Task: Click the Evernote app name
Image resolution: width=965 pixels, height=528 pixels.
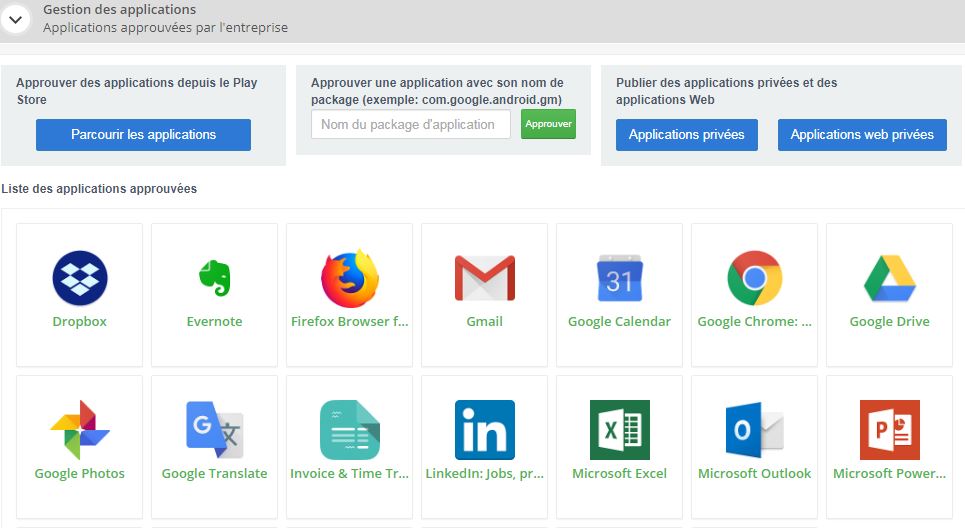Action: coord(214,322)
